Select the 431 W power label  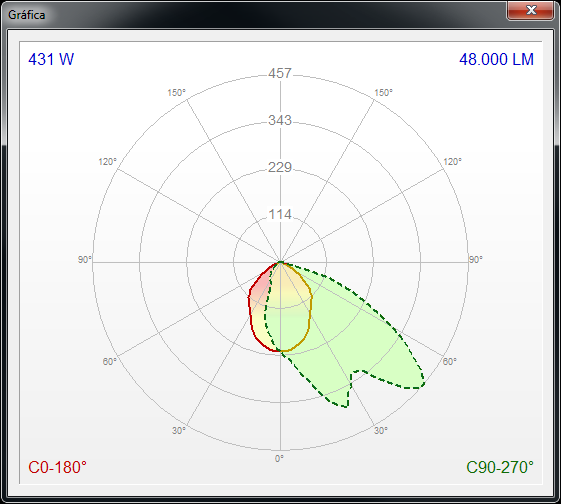pyautogui.click(x=51, y=59)
